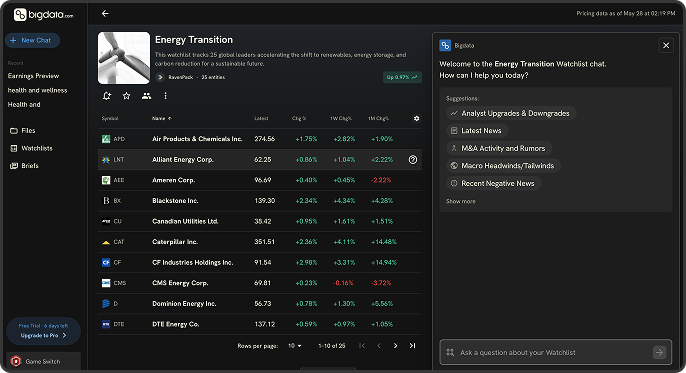Select Alliant Energy Corp. name
This screenshot has width=686, height=373.
[183, 160]
